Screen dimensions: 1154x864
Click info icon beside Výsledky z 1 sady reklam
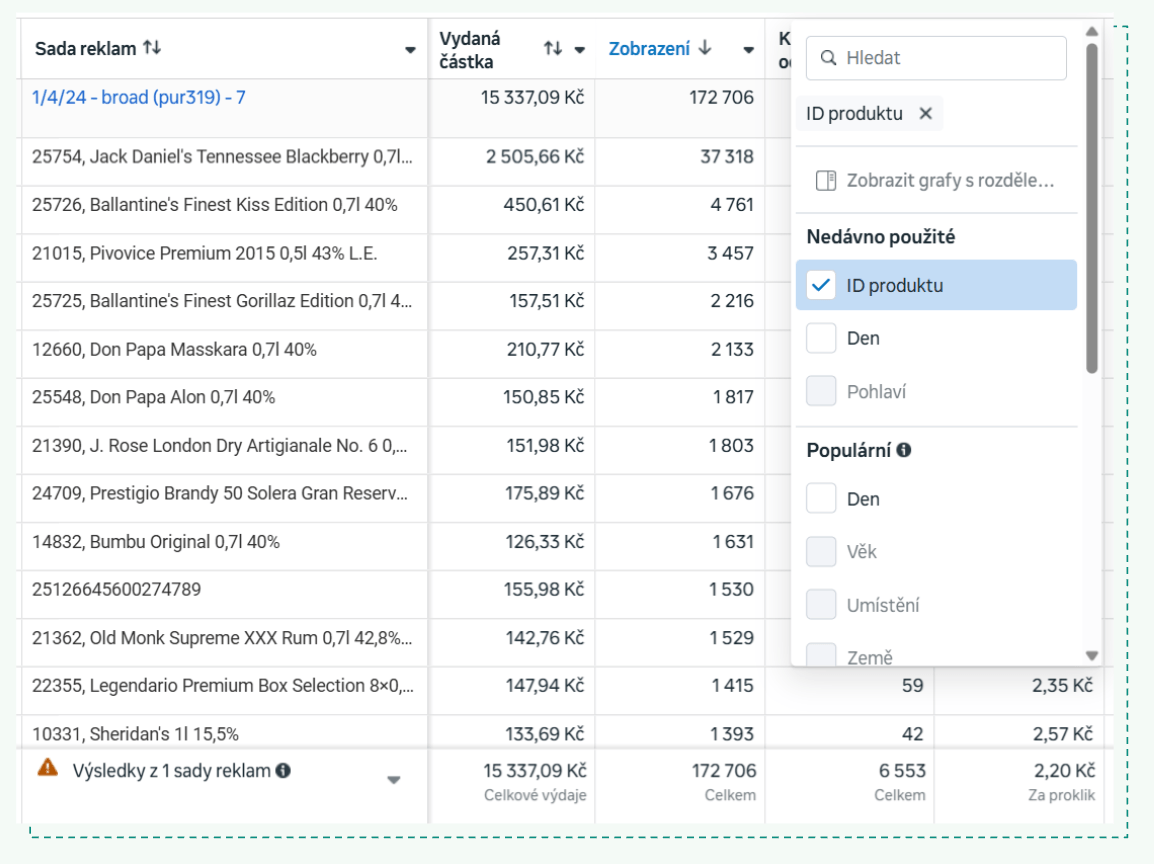pyautogui.click(x=283, y=771)
